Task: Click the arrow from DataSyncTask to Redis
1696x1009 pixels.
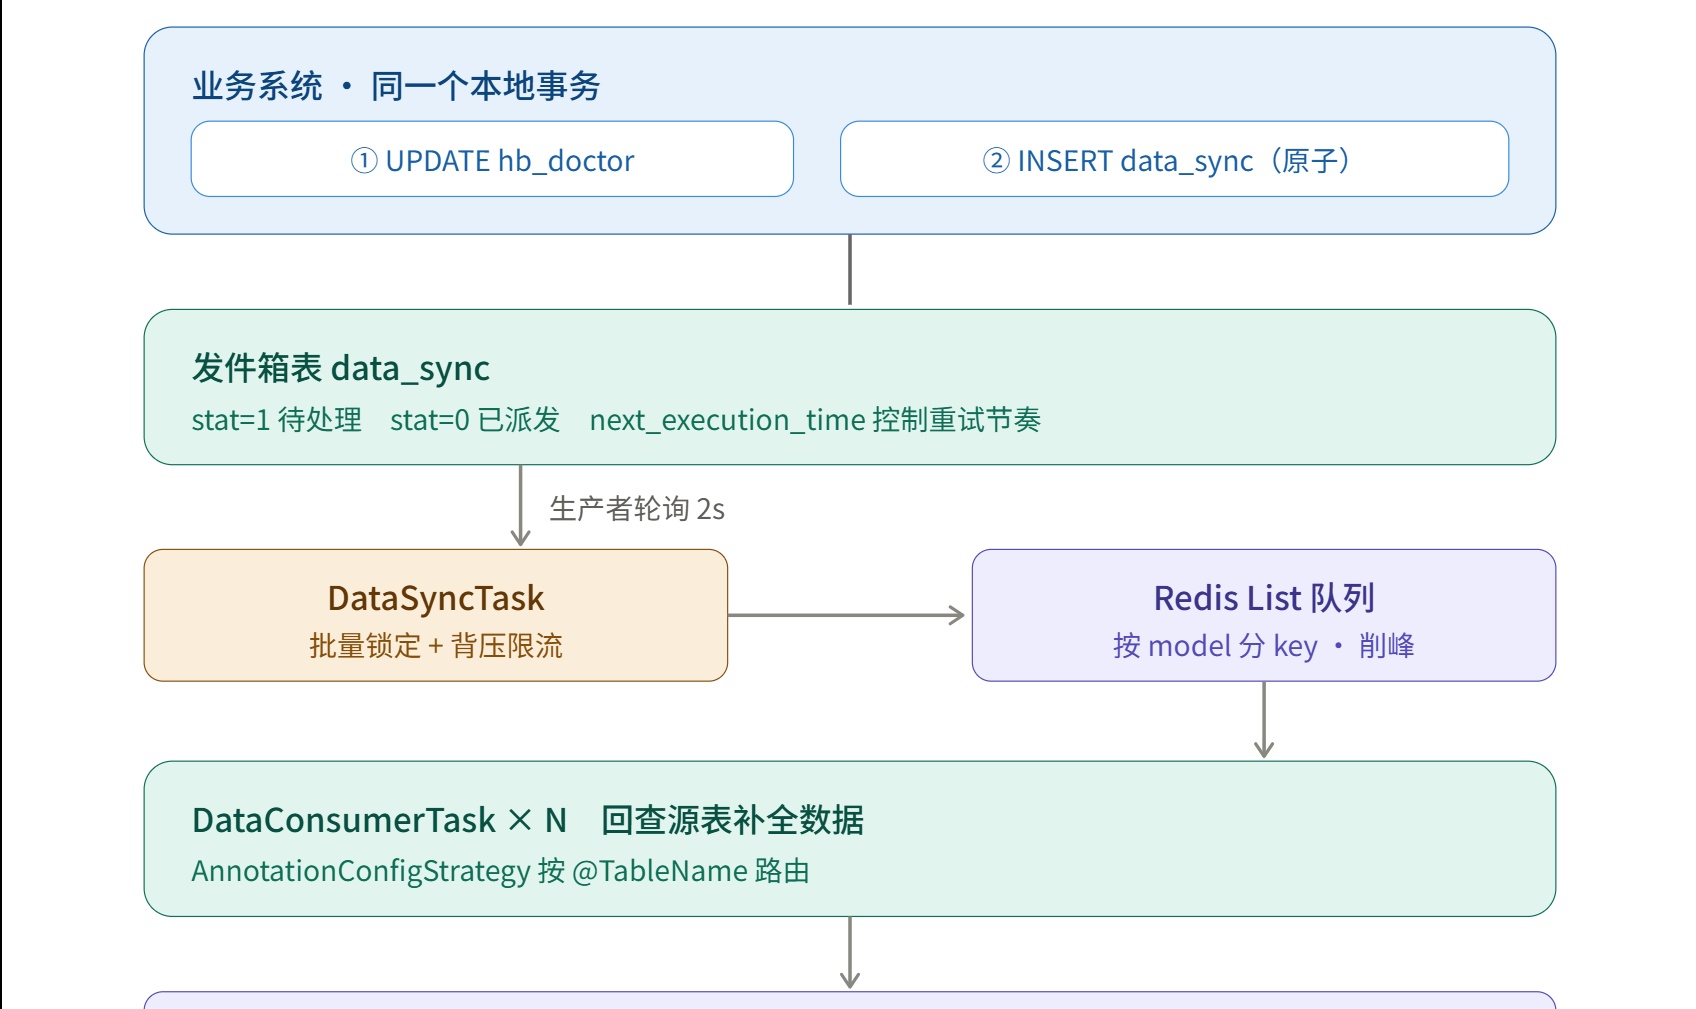Action: click(846, 615)
